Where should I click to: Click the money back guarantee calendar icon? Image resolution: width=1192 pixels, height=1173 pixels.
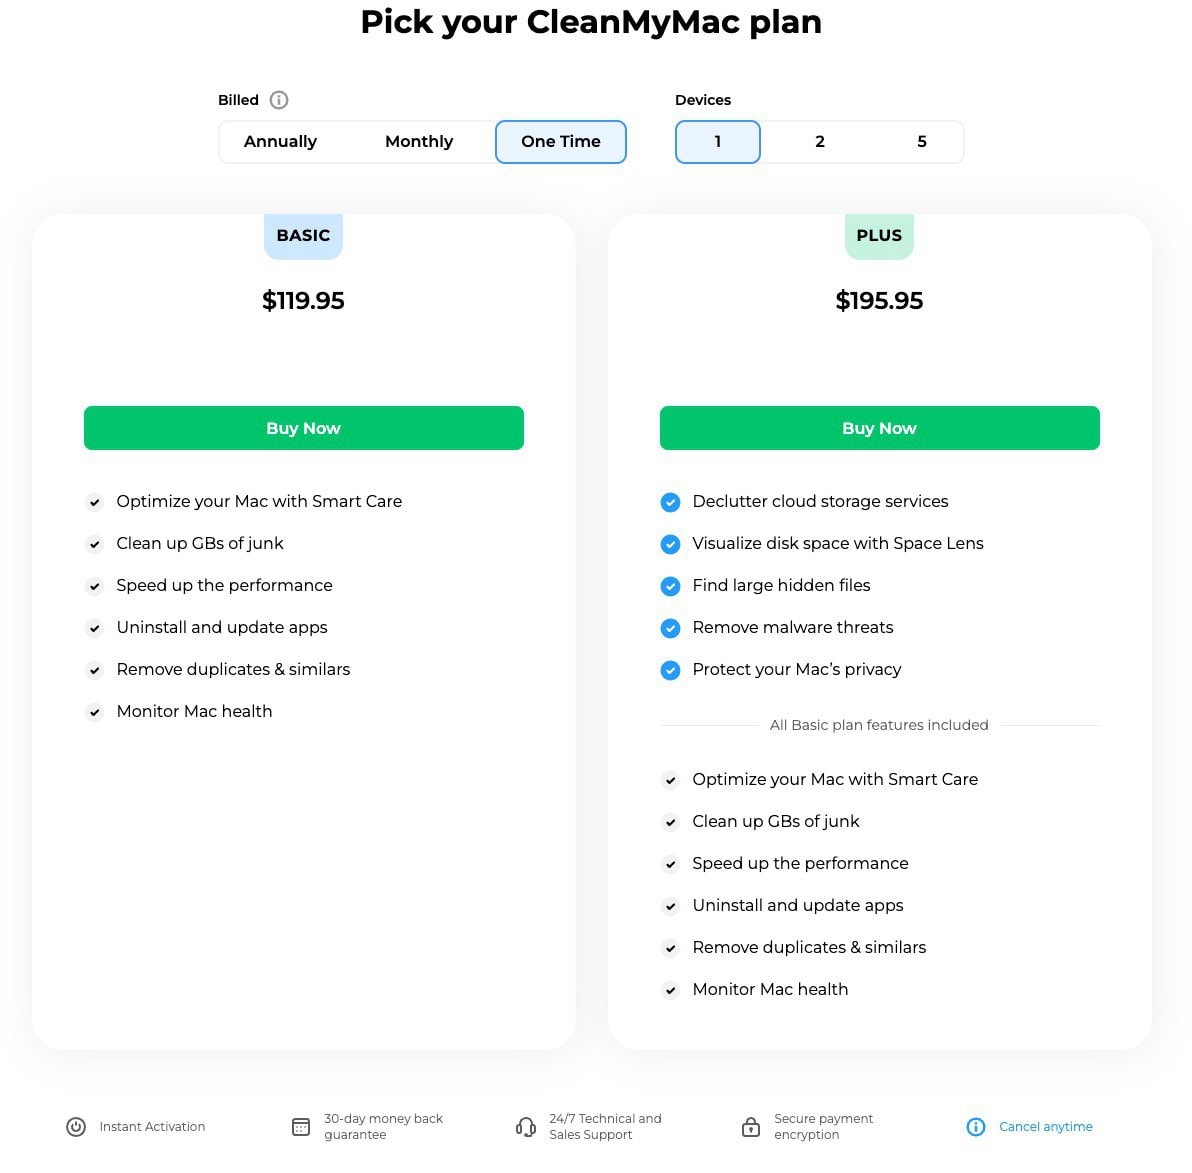pos(301,1127)
